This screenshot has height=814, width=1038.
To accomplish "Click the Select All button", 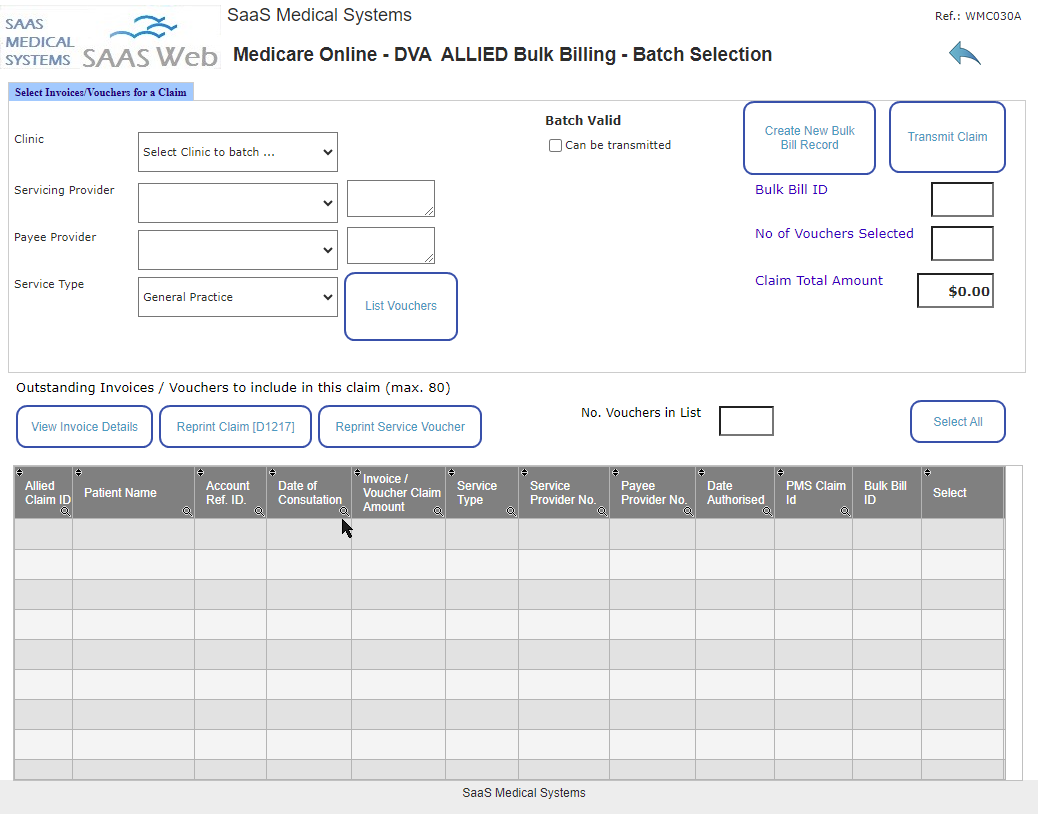I will (x=958, y=422).
